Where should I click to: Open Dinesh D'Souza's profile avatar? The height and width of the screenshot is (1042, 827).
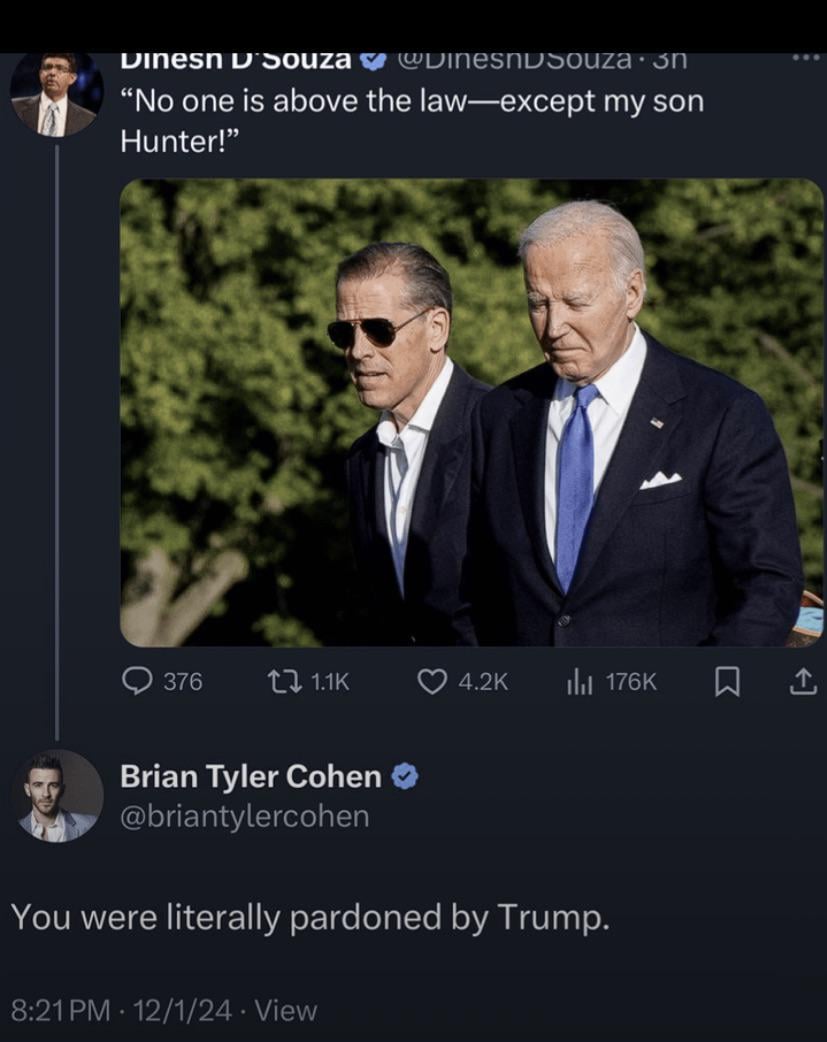pos(56,94)
